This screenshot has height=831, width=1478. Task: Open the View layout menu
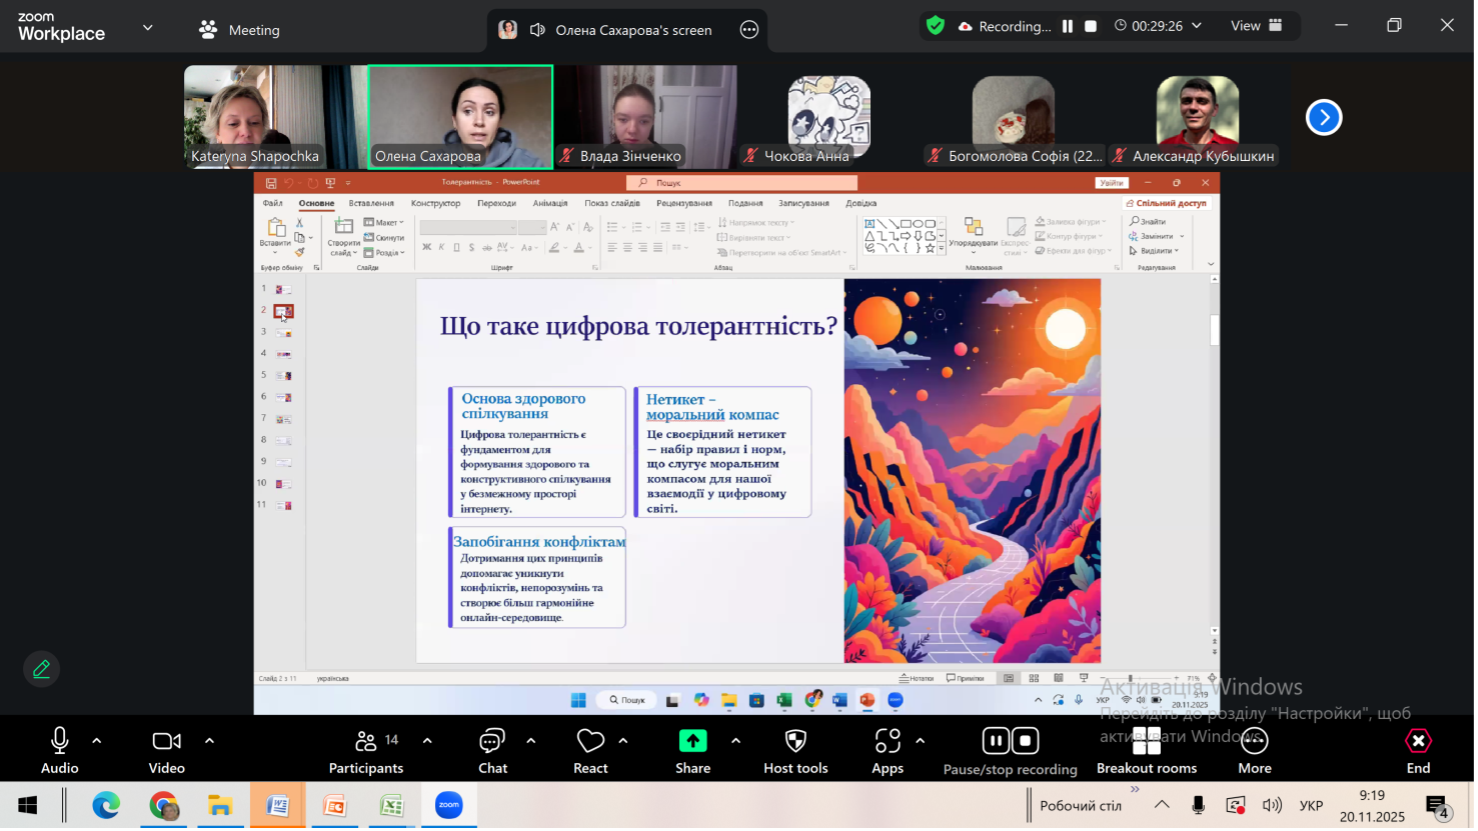[1256, 26]
